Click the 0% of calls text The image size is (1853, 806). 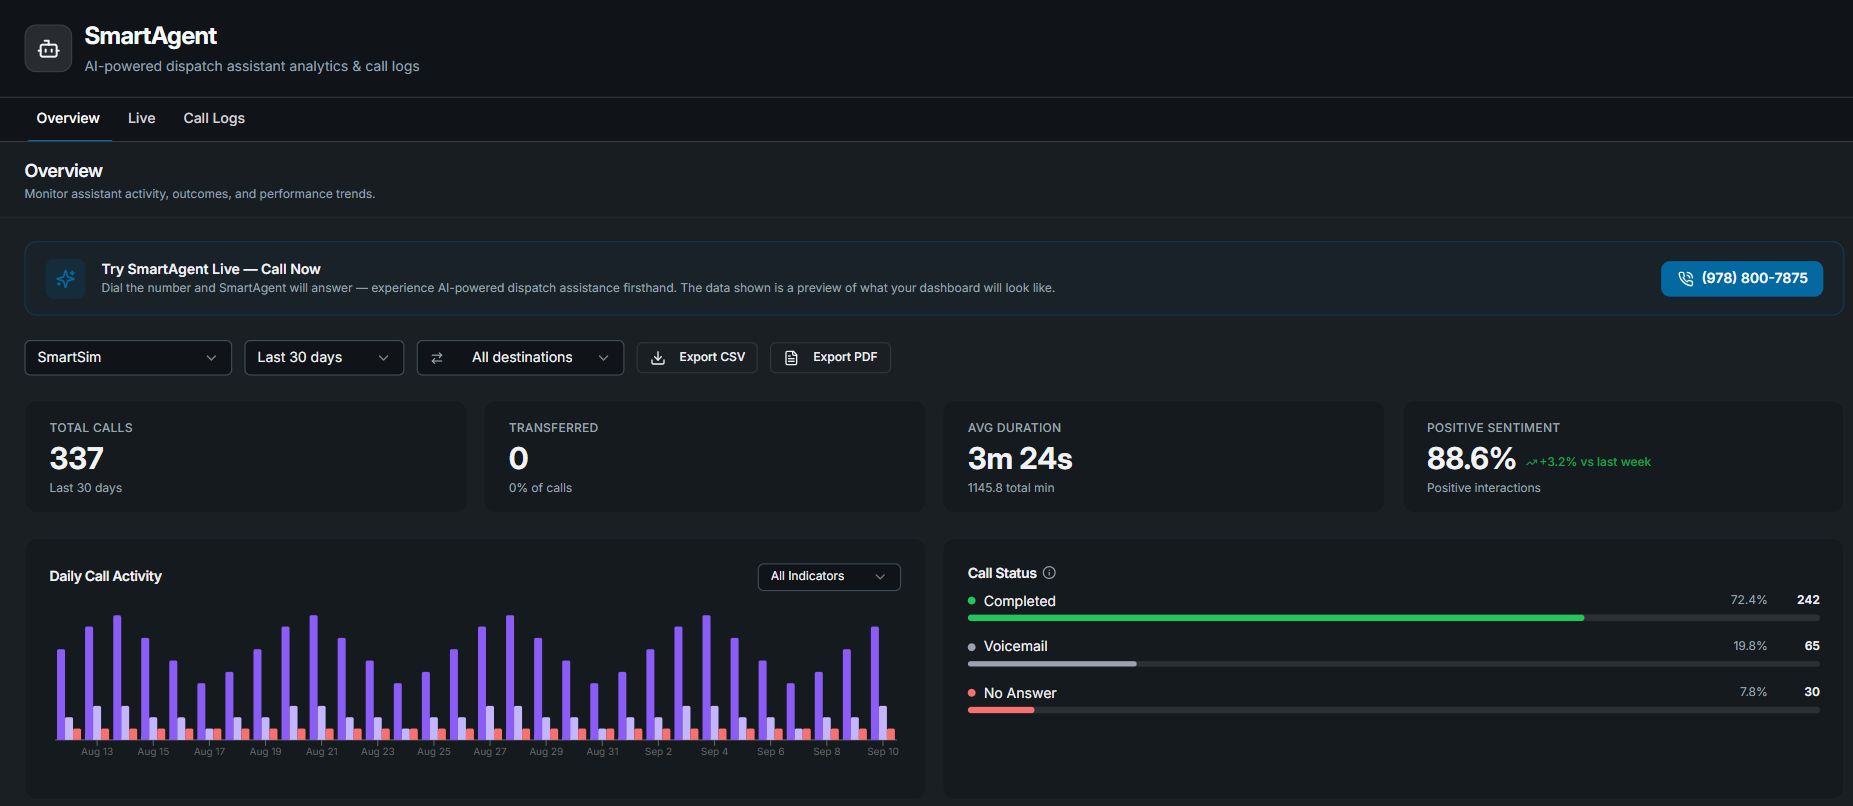540,488
